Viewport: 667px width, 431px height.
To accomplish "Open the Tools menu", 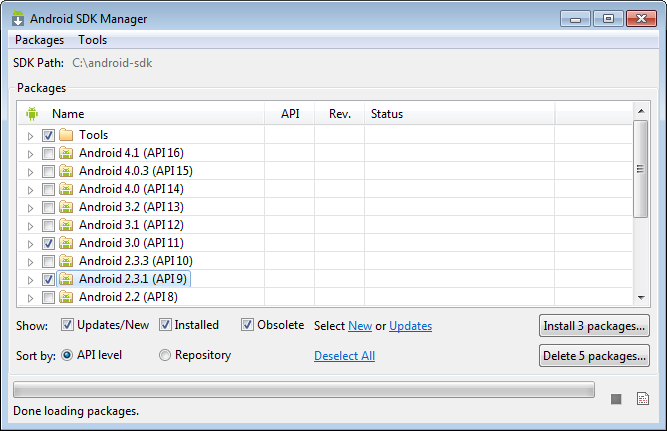I will pyautogui.click(x=92, y=40).
